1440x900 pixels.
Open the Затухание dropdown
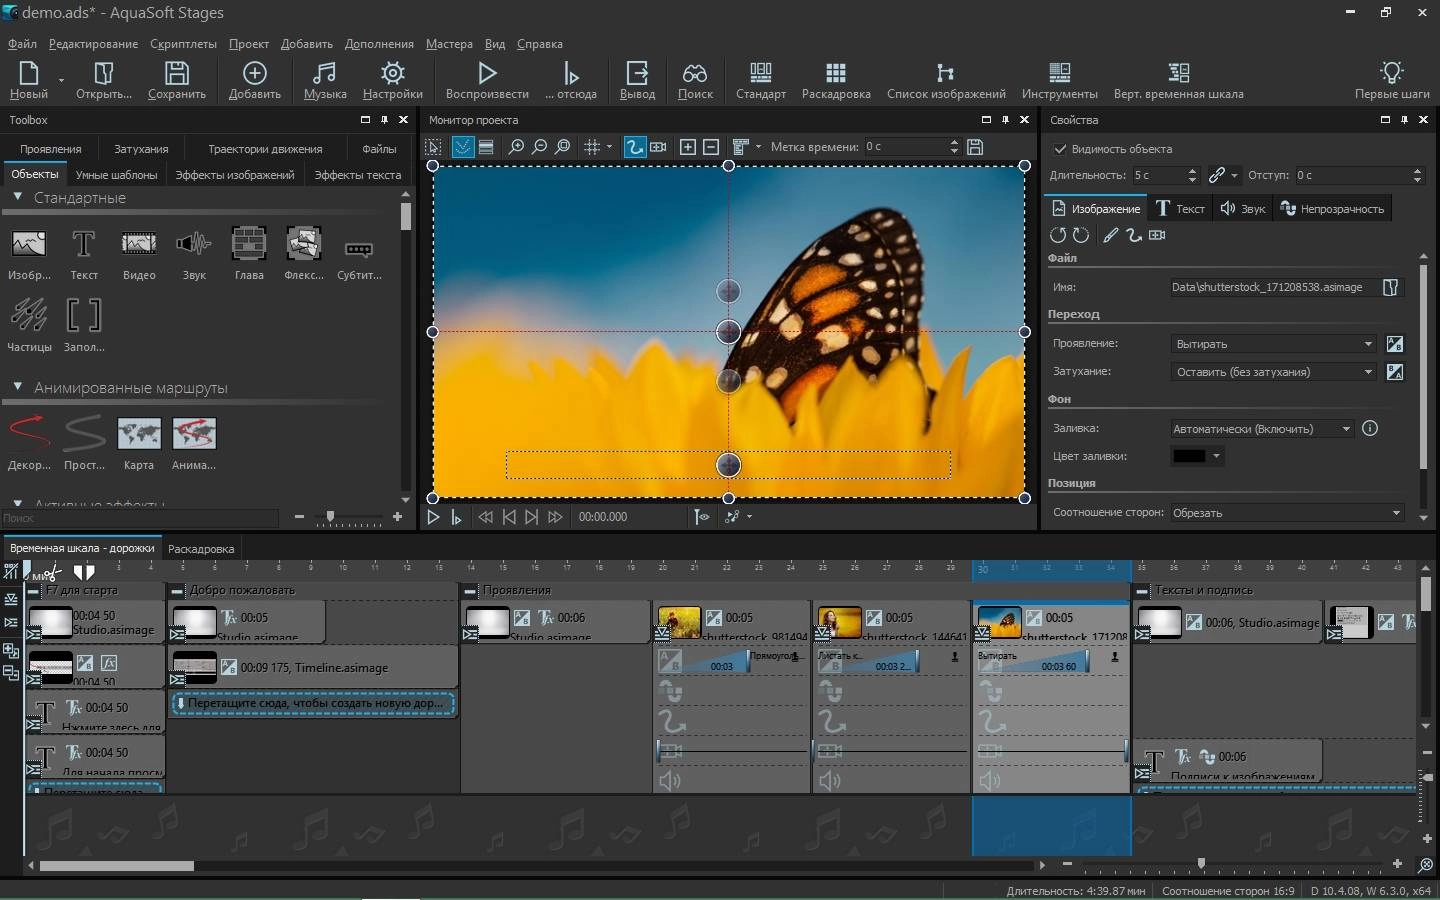[x=1274, y=372]
